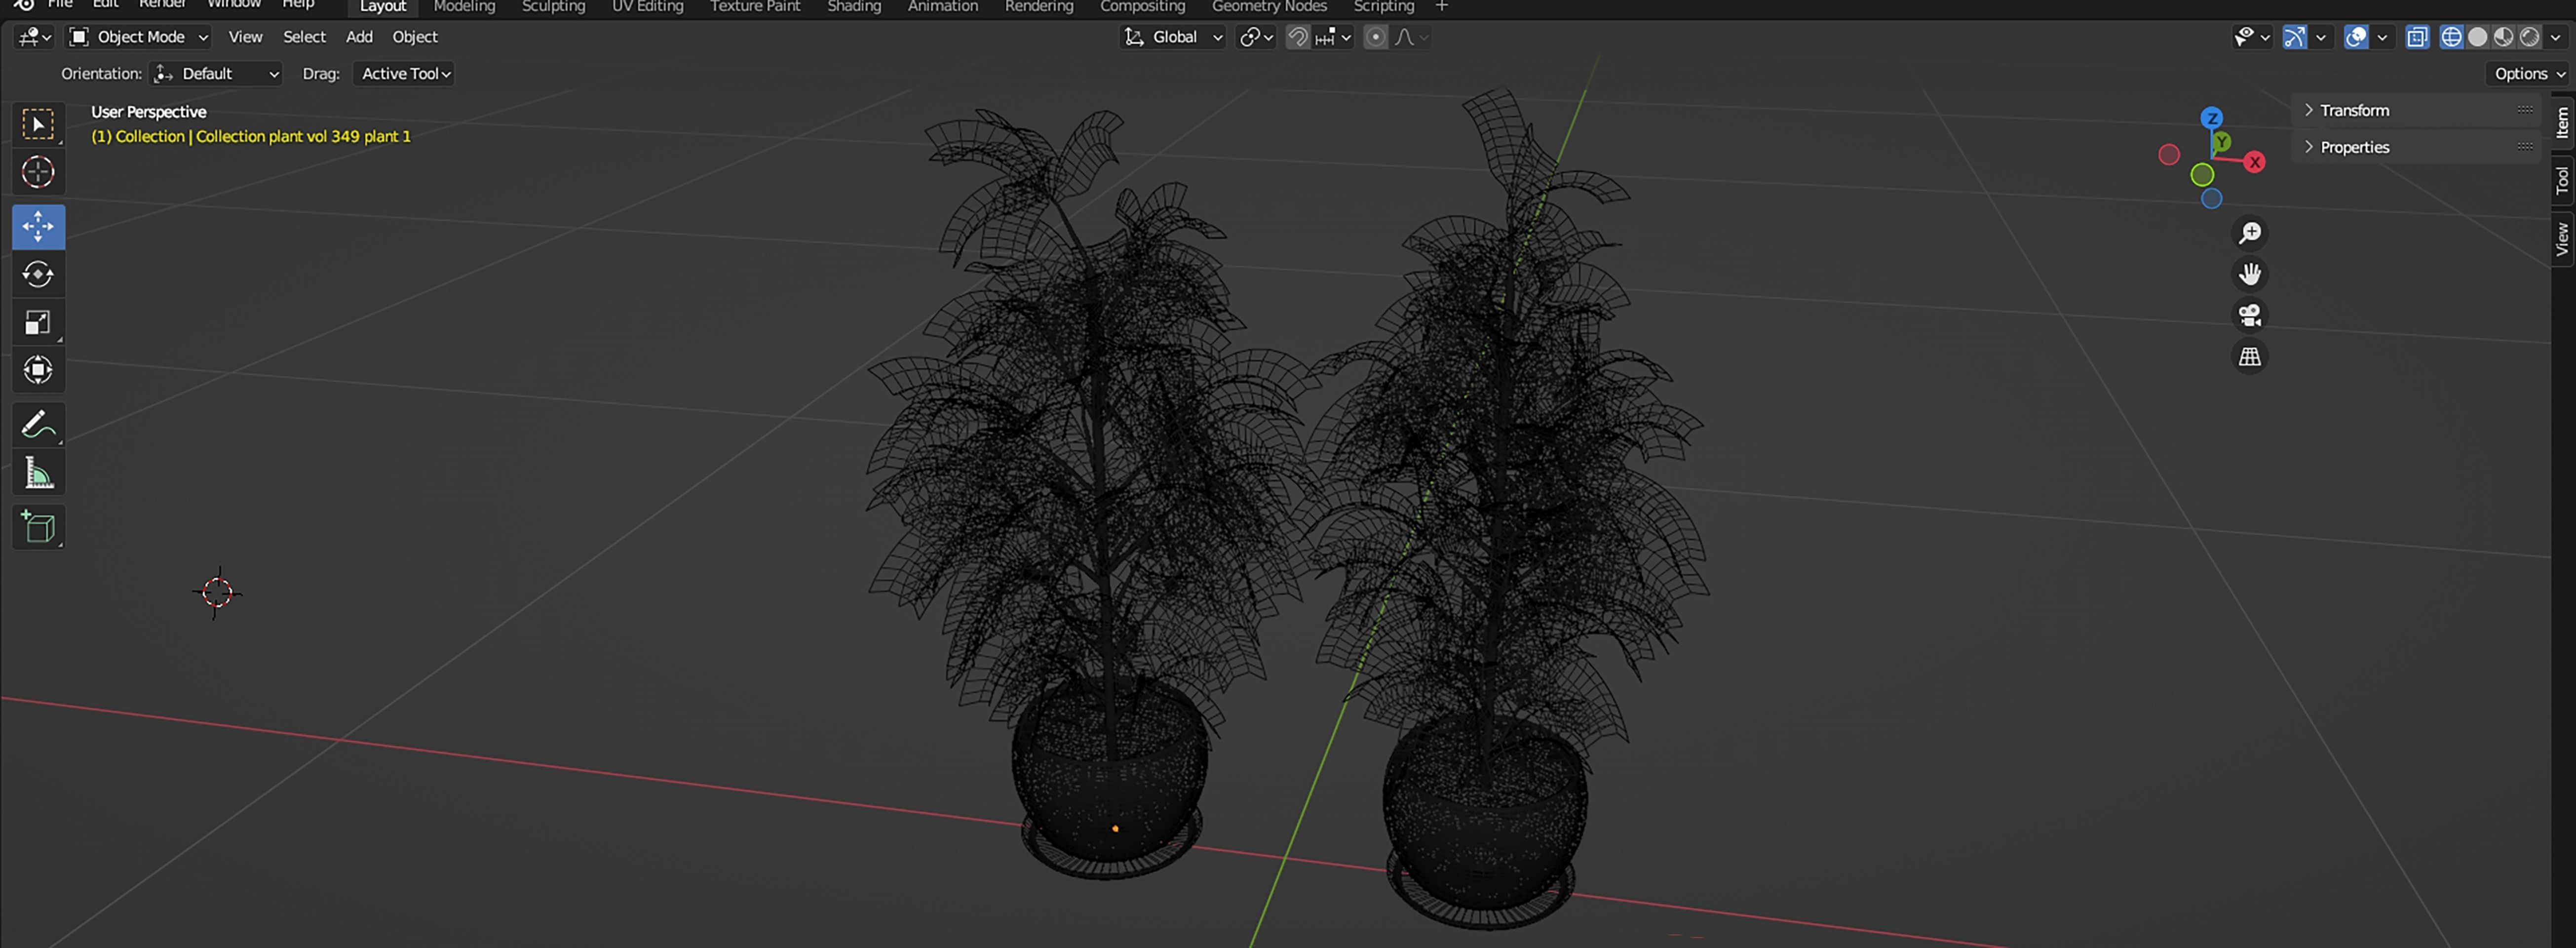Select the Move tool
The width and height of the screenshot is (2576, 948).
pos(38,227)
